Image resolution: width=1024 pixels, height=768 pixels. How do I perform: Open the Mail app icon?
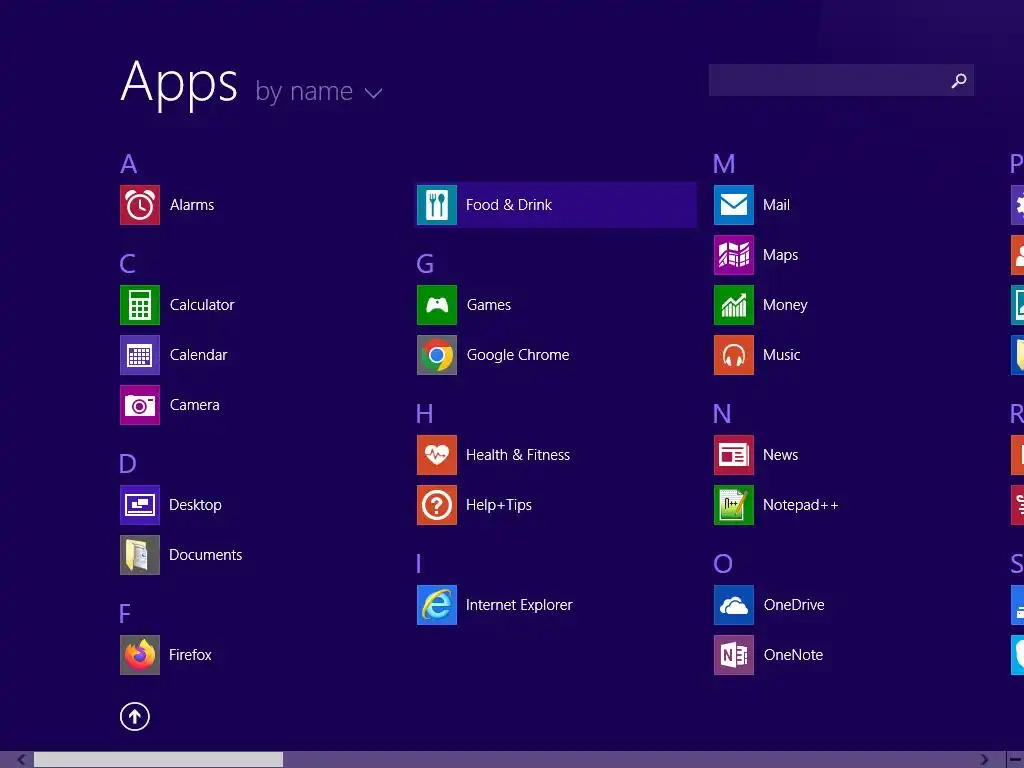point(734,205)
